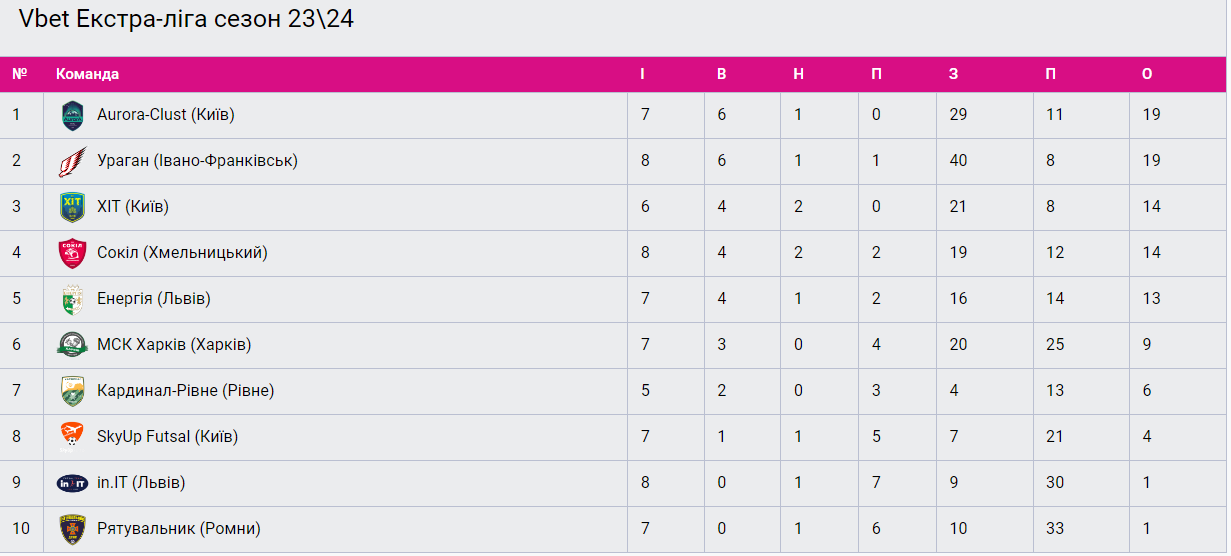The image size is (1231, 556).
Task: Click the Ураган team logo
Action: pyautogui.click(x=73, y=162)
